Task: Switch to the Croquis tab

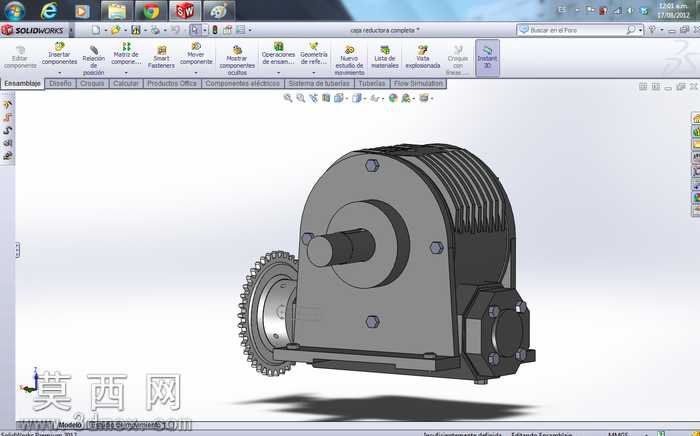Action: (x=92, y=83)
